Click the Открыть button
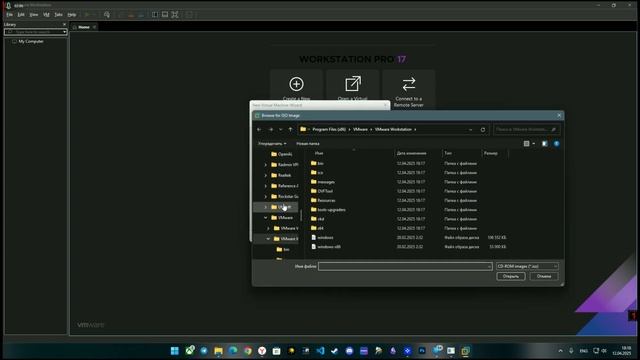The image size is (640, 360). [511, 276]
